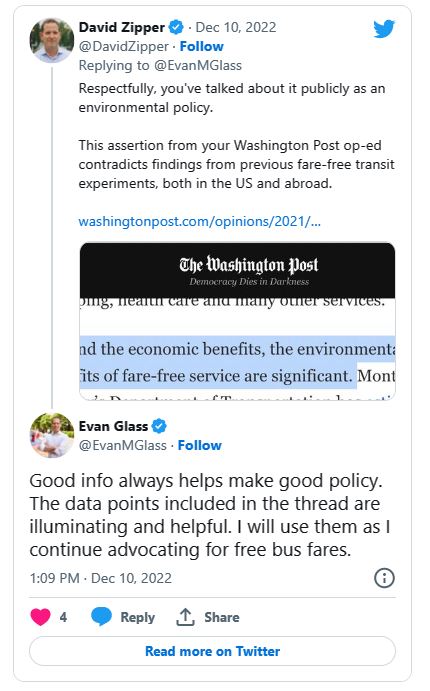Click the blue reply speech bubble icon

(101, 617)
